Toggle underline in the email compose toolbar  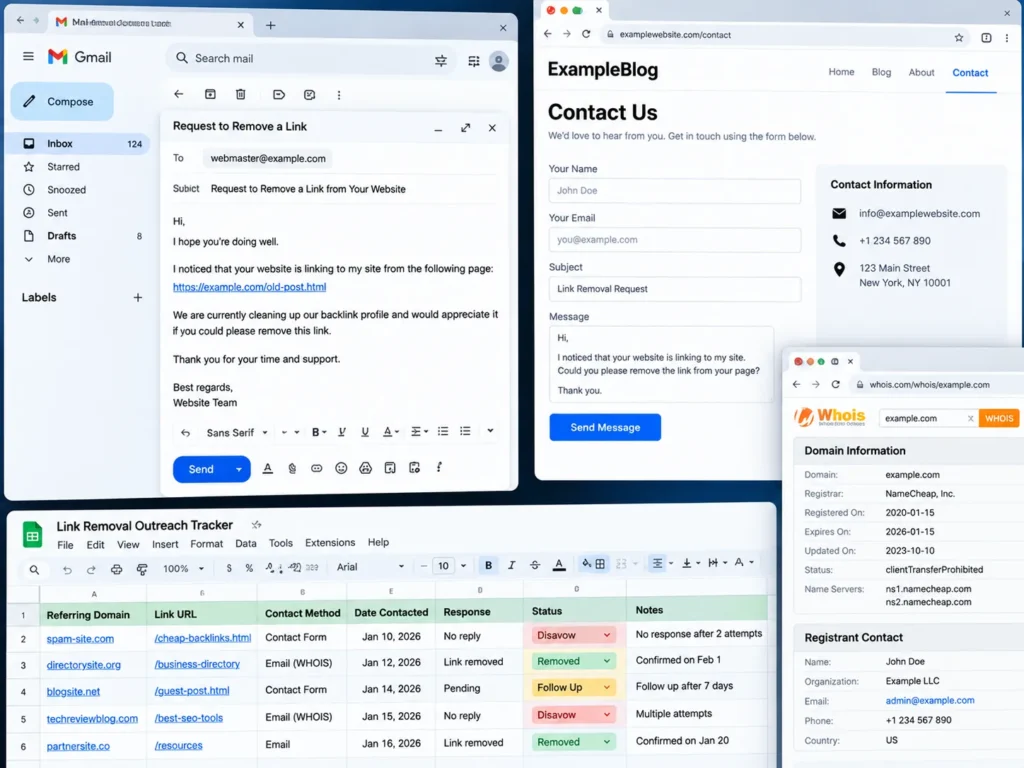pyautogui.click(x=365, y=432)
